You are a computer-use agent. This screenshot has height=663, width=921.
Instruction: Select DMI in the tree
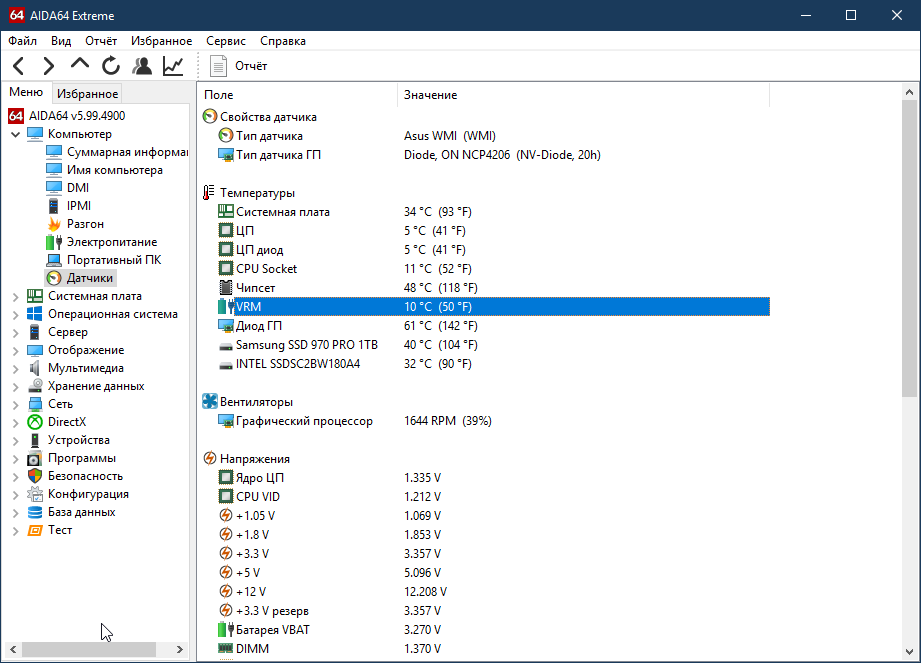click(x=78, y=188)
